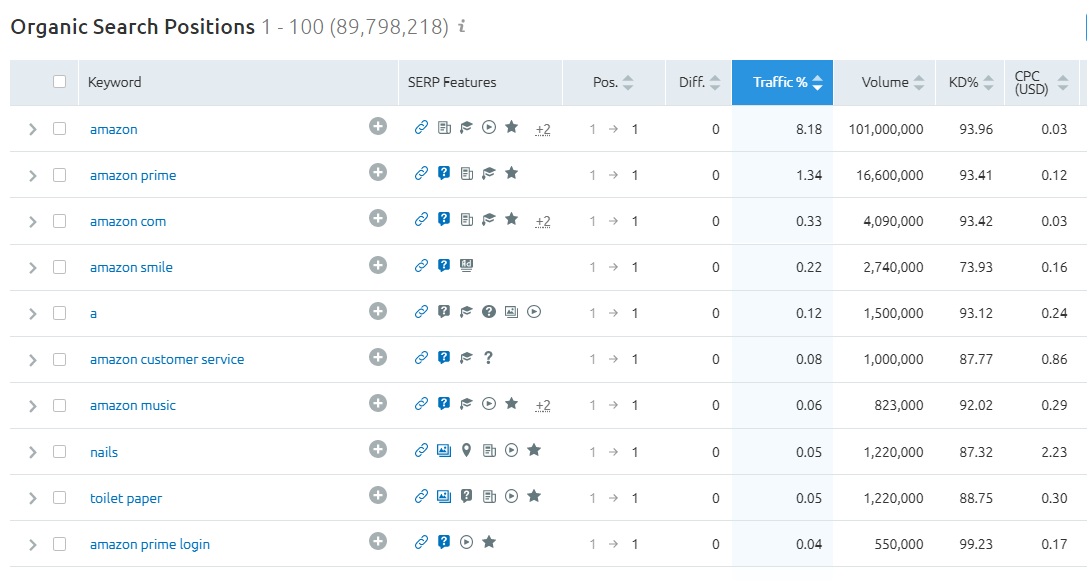Toggle the select-all checkbox in table header
Viewport: 1087px width, 581px height.
(x=60, y=82)
